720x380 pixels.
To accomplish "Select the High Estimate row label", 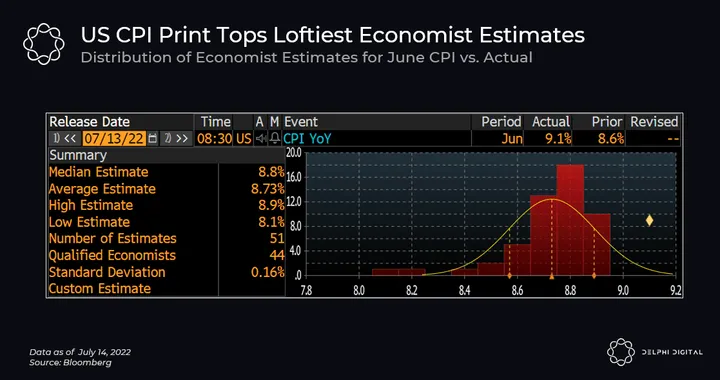I will (91, 205).
